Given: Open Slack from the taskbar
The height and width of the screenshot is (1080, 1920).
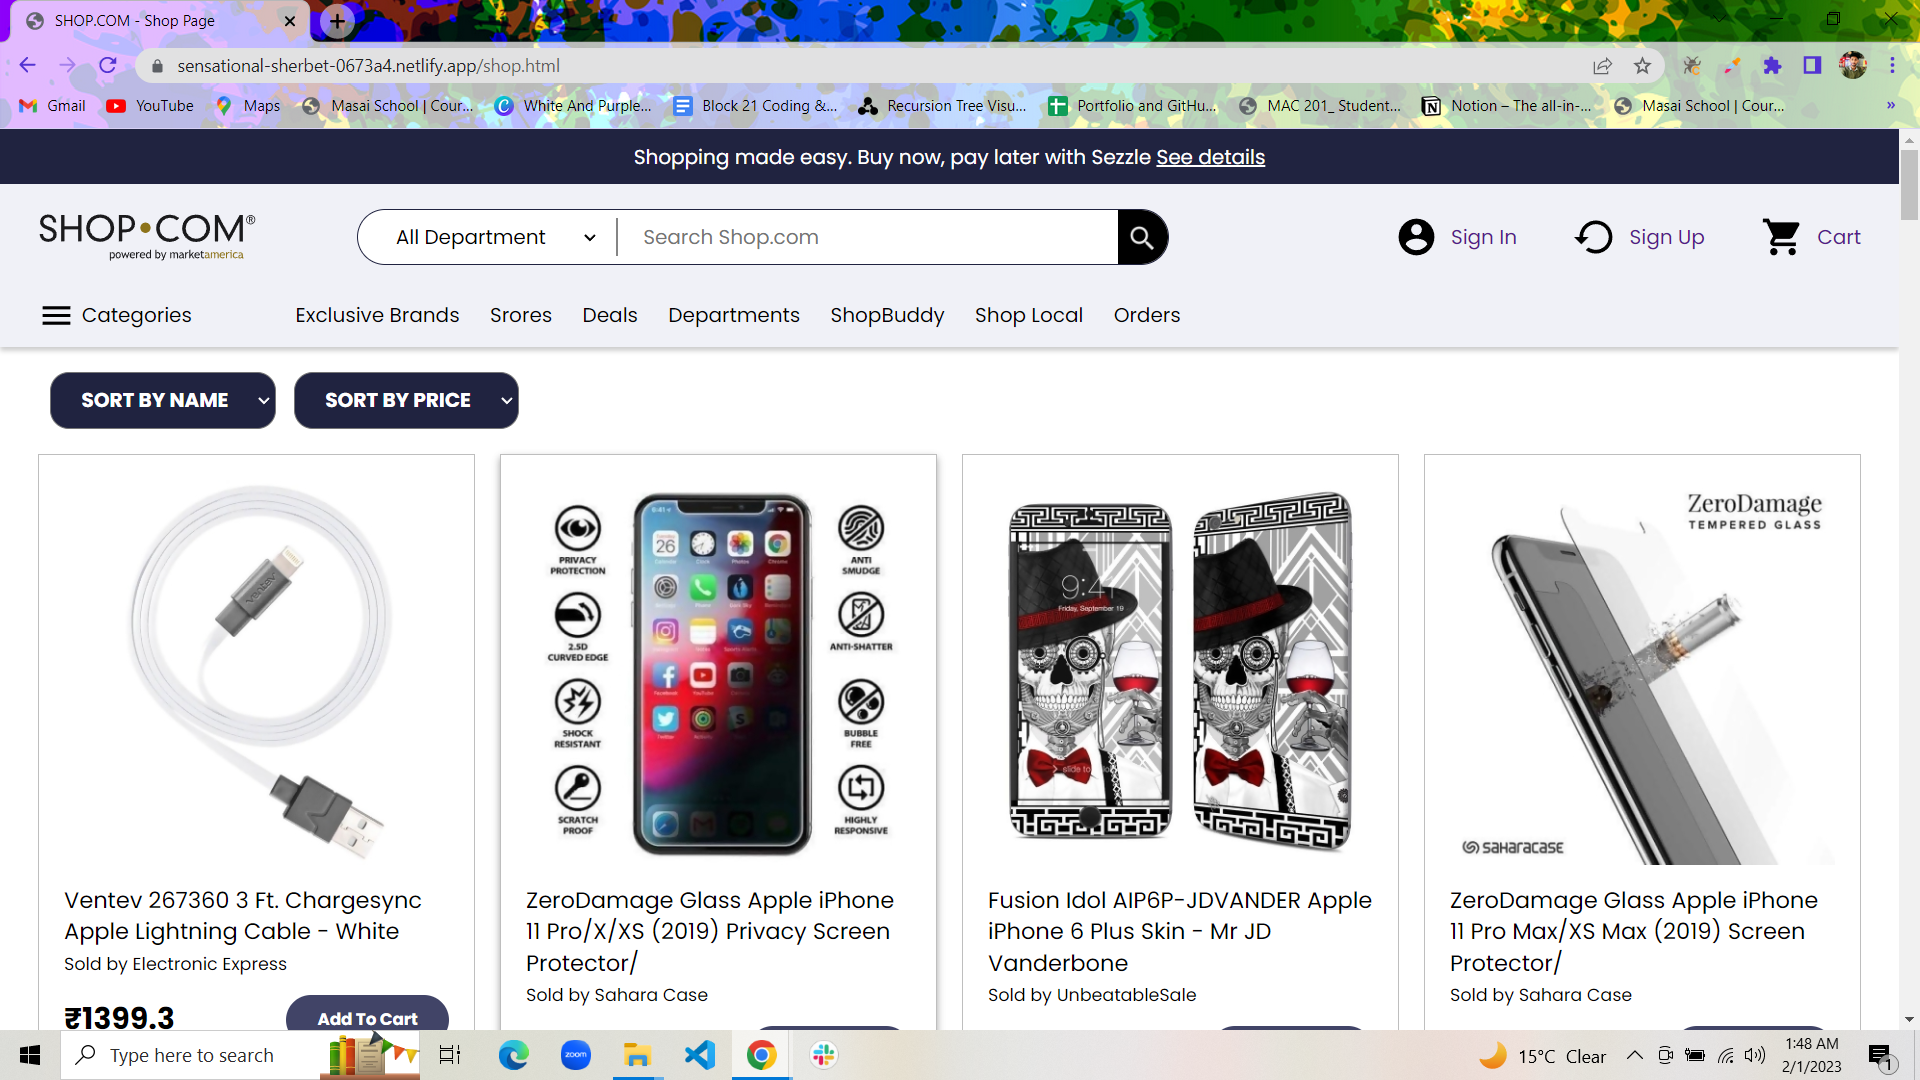Looking at the screenshot, I should click(824, 1055).
